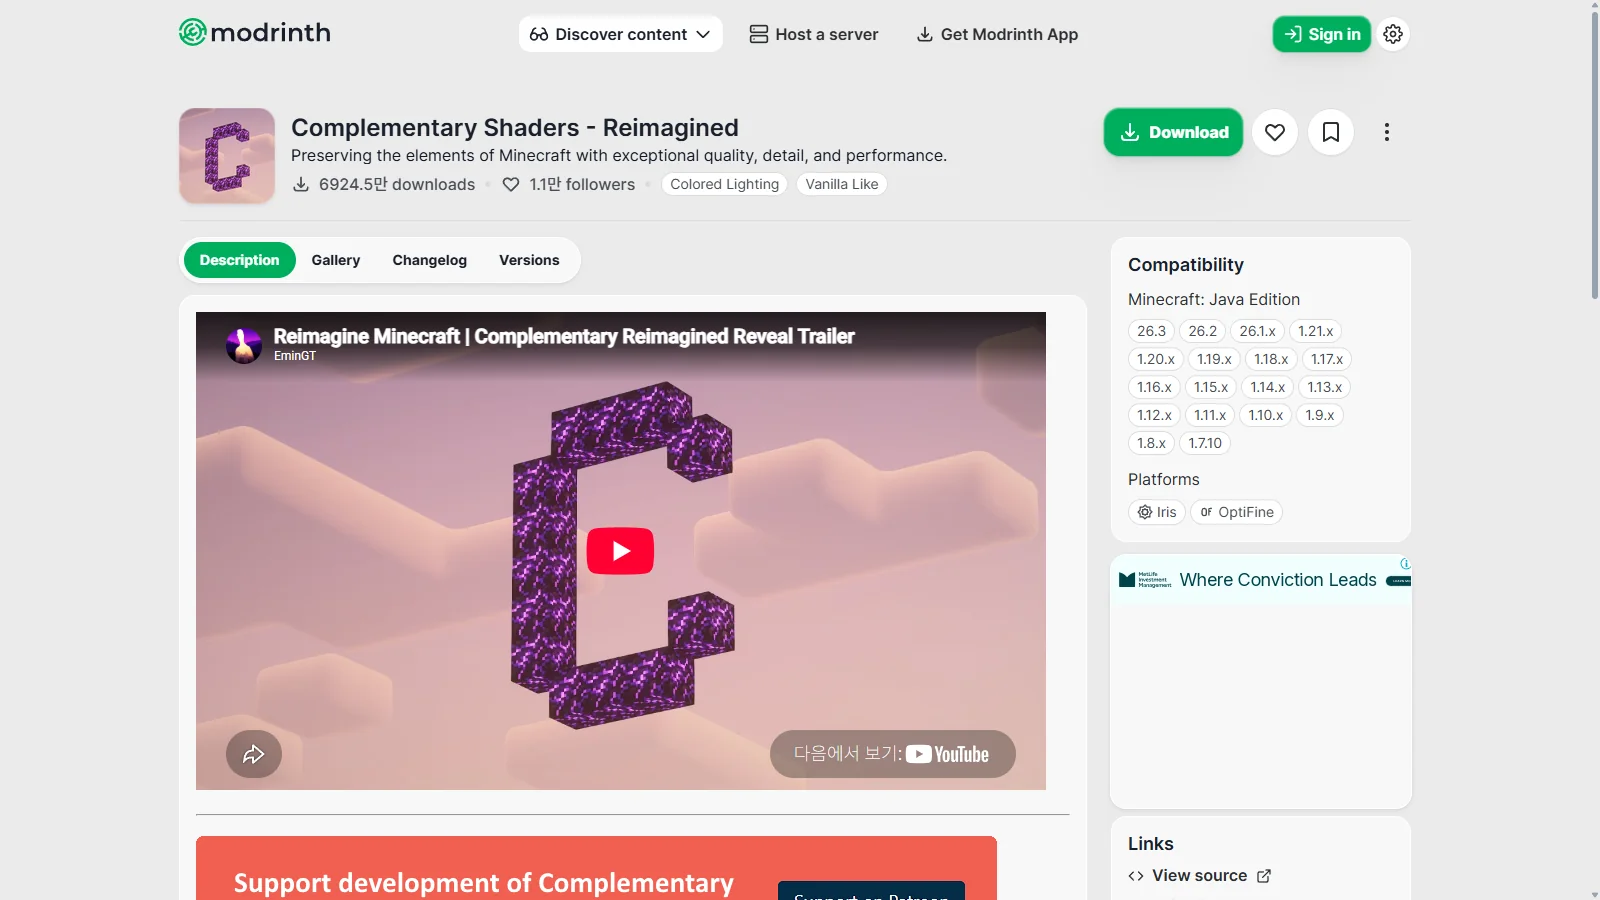Expand the Discover content dropdown
Viewport: 1600px width, 900px height.
coord(620,34)
